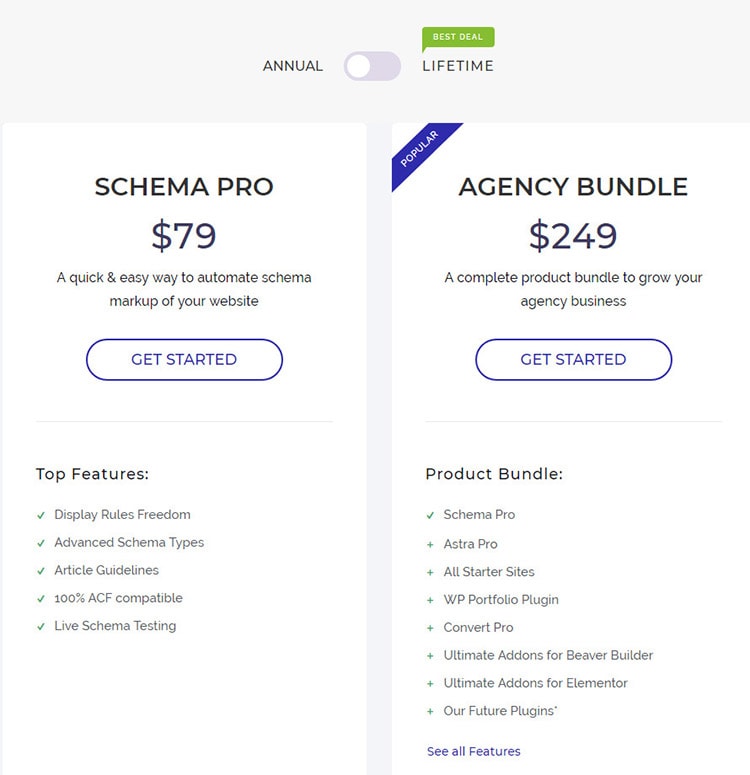Screen dimensions: 750x775
Task: Click the POPULAR corner ribbon
Action: click(x=420, y=149)
